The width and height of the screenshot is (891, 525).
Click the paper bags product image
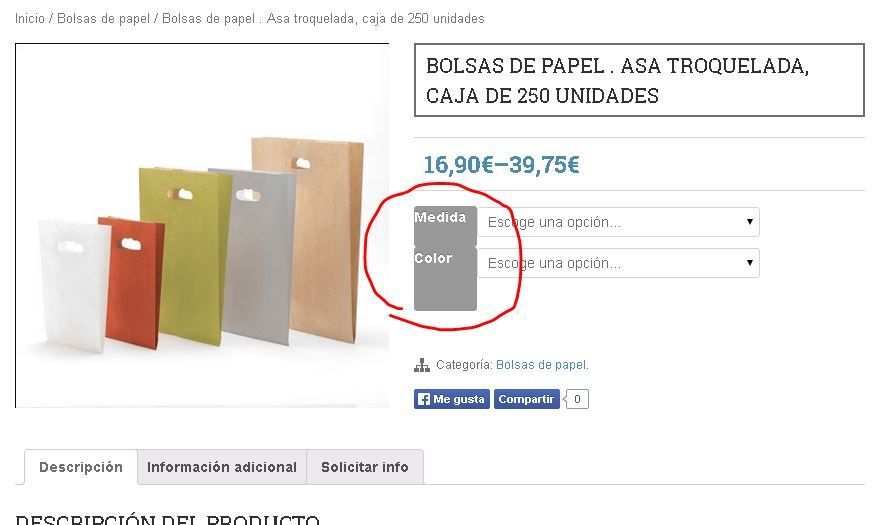pyautogui.click(x=202, y=225)
